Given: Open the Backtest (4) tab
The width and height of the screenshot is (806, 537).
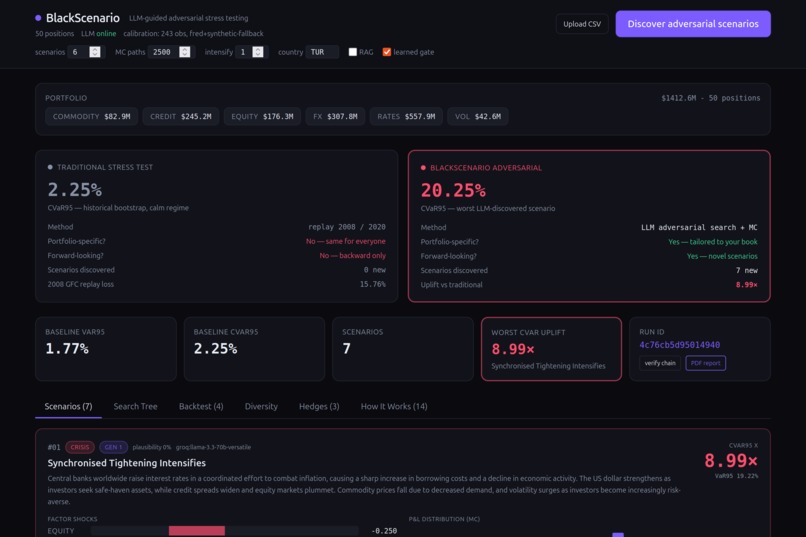Looking at the screenshot, I should click(201, 406).
